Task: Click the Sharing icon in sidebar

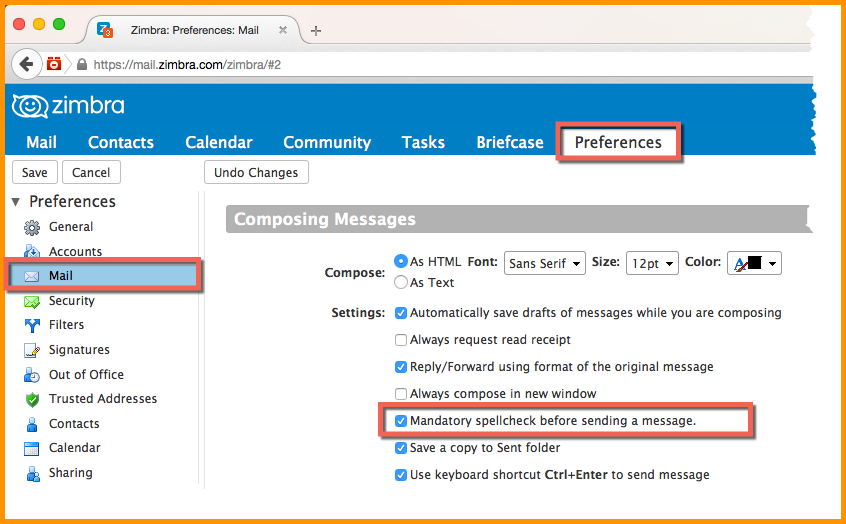Action: 33,473
